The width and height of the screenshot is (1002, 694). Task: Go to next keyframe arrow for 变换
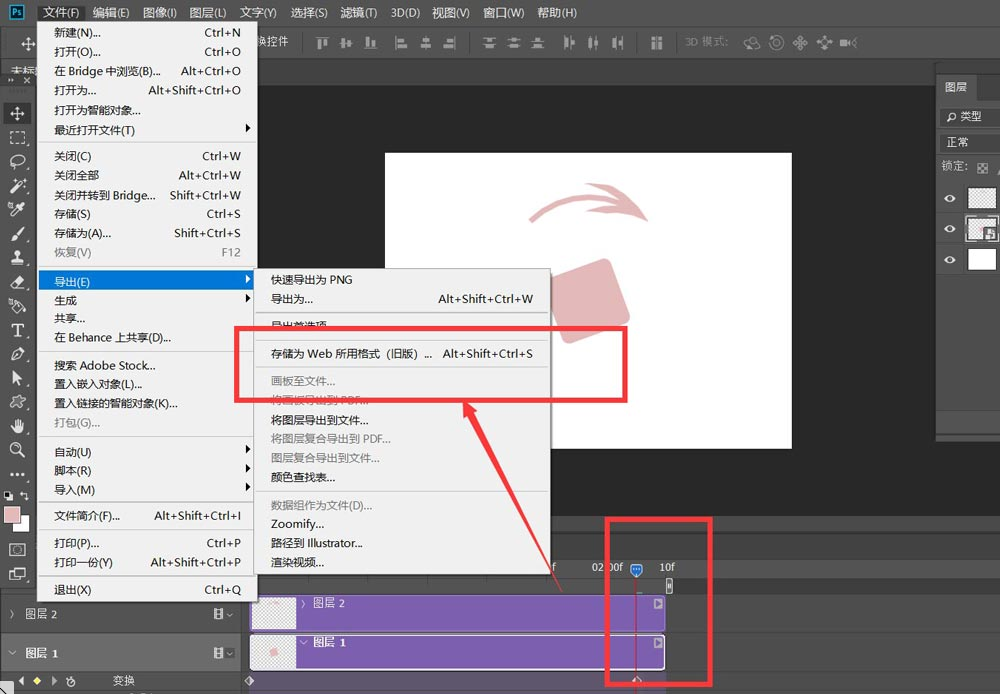[54, 681]
